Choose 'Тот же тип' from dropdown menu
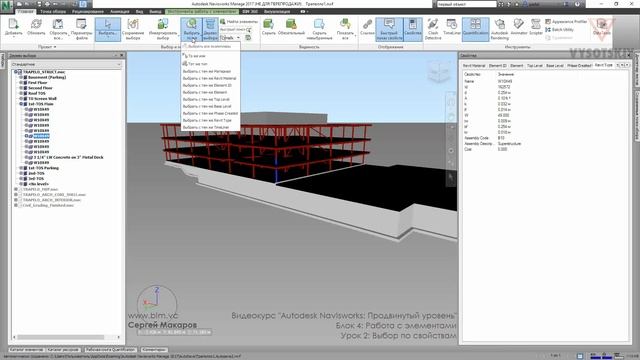 coord(211,64)
